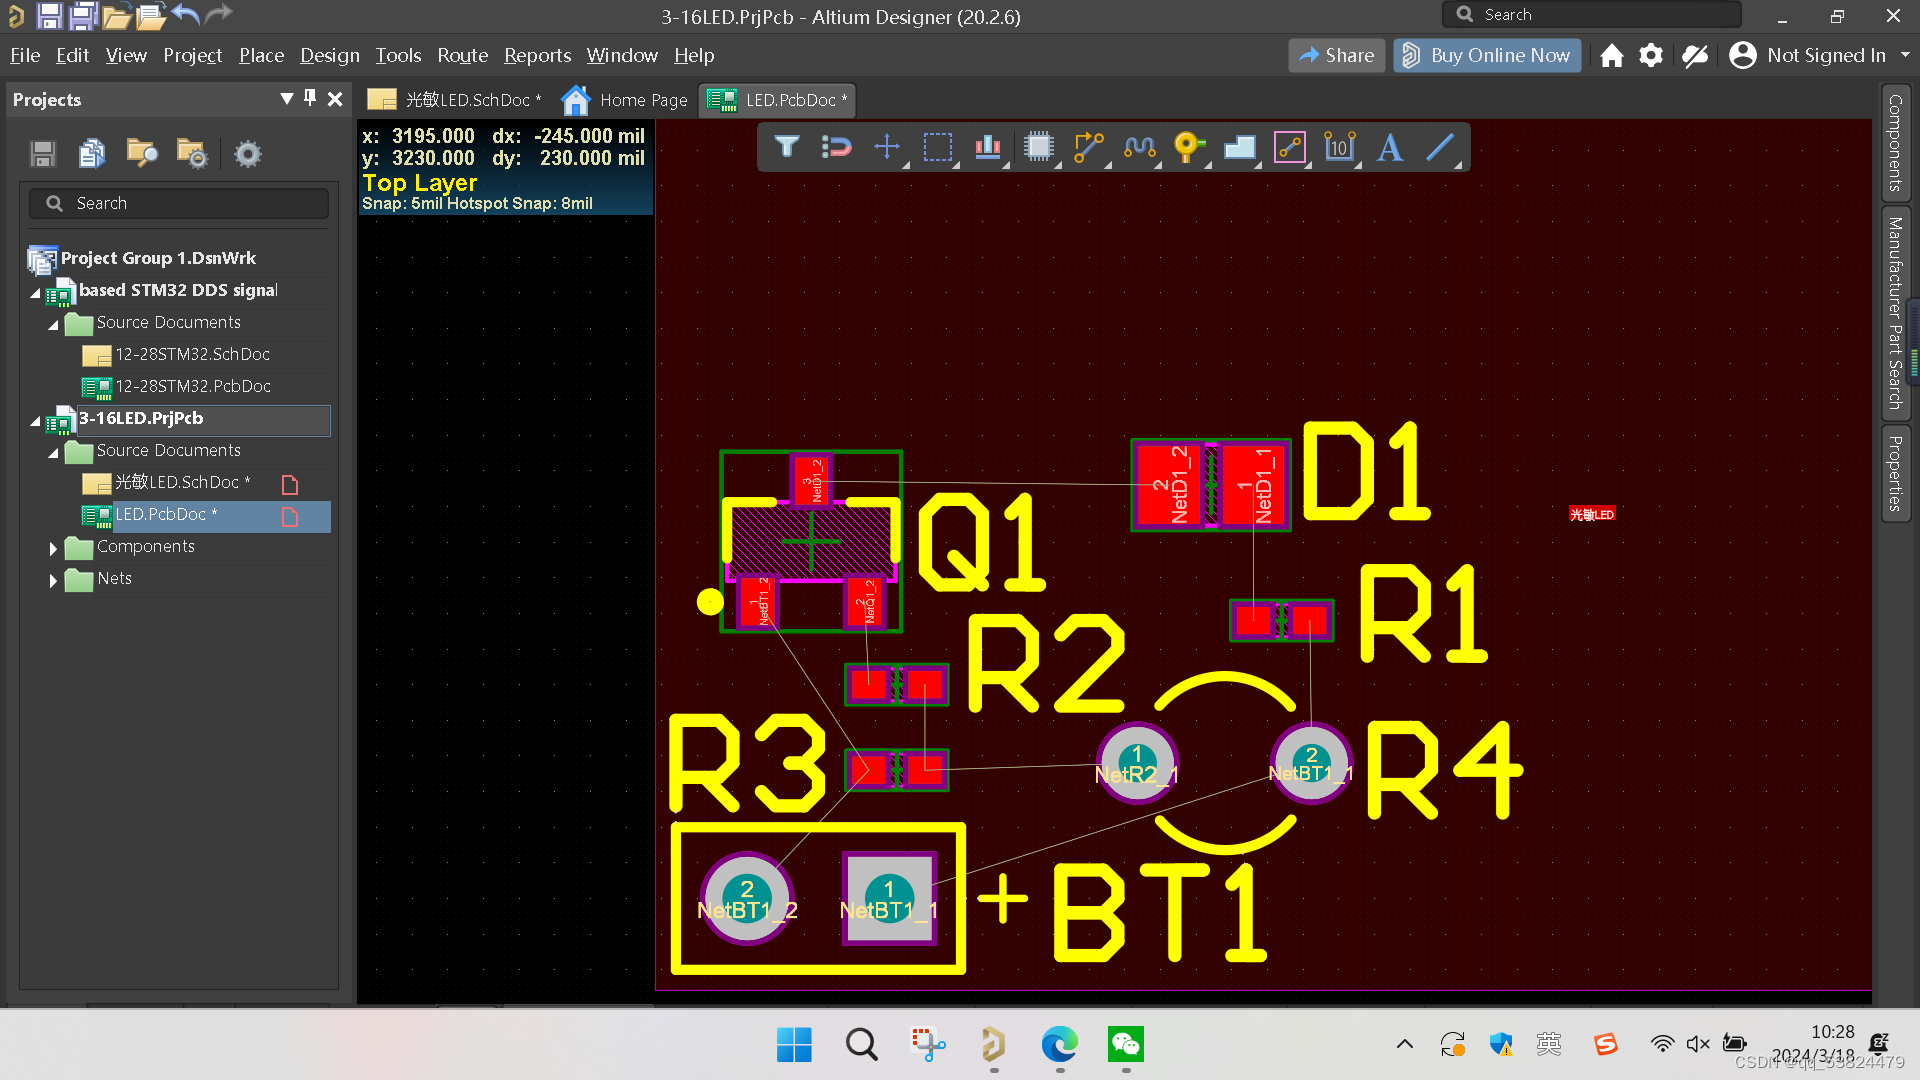Screen dimensions: 1920x1080
Task: Click in the Projects panel search field
Action: click(x=178, y=203)
